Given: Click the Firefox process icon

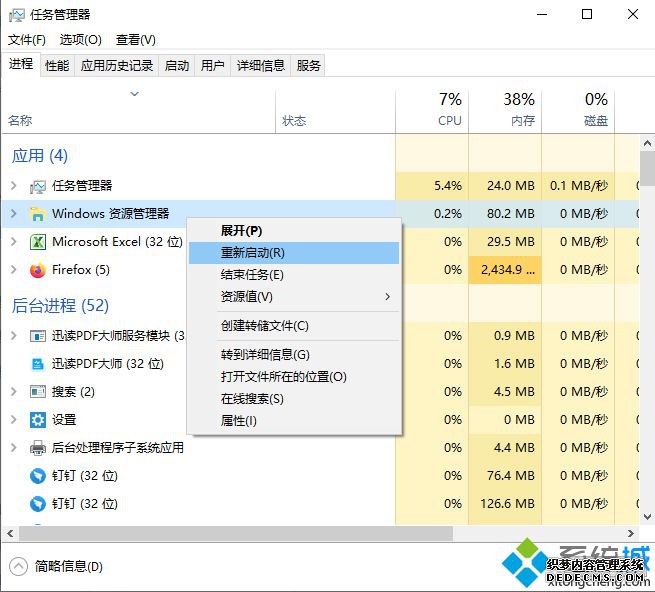Looking at the screenshot, I should (38, 270).
